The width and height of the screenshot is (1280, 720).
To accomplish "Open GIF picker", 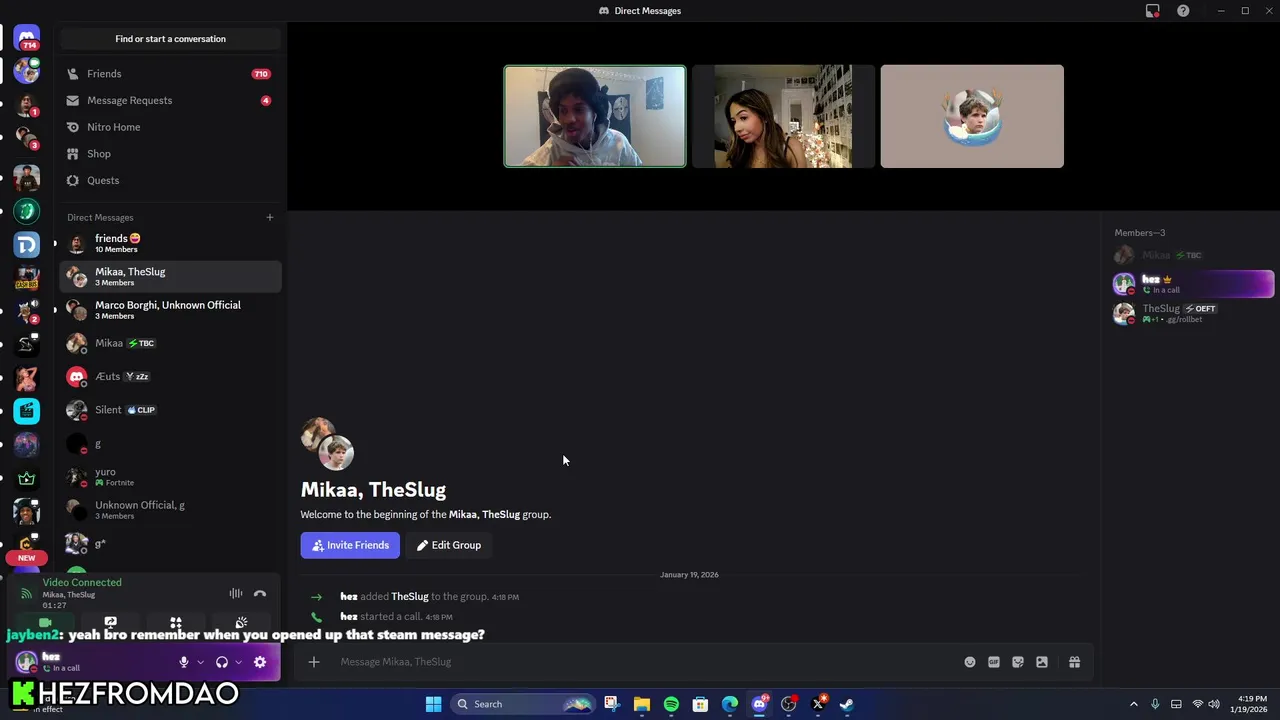I will tap(994, 662).
